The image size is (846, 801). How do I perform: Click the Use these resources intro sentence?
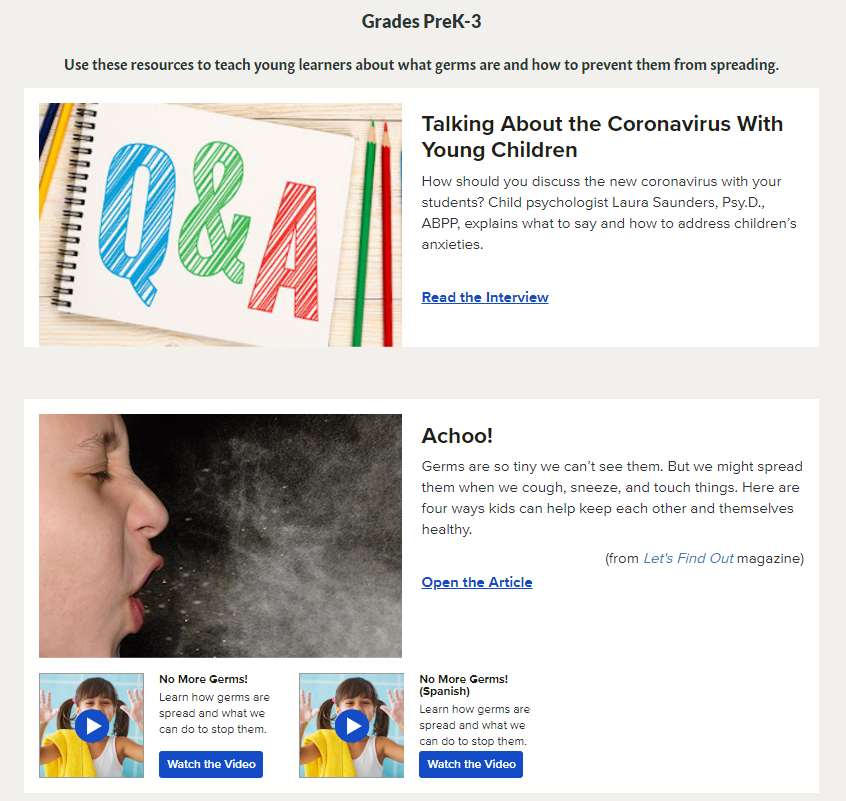[421, 65]
